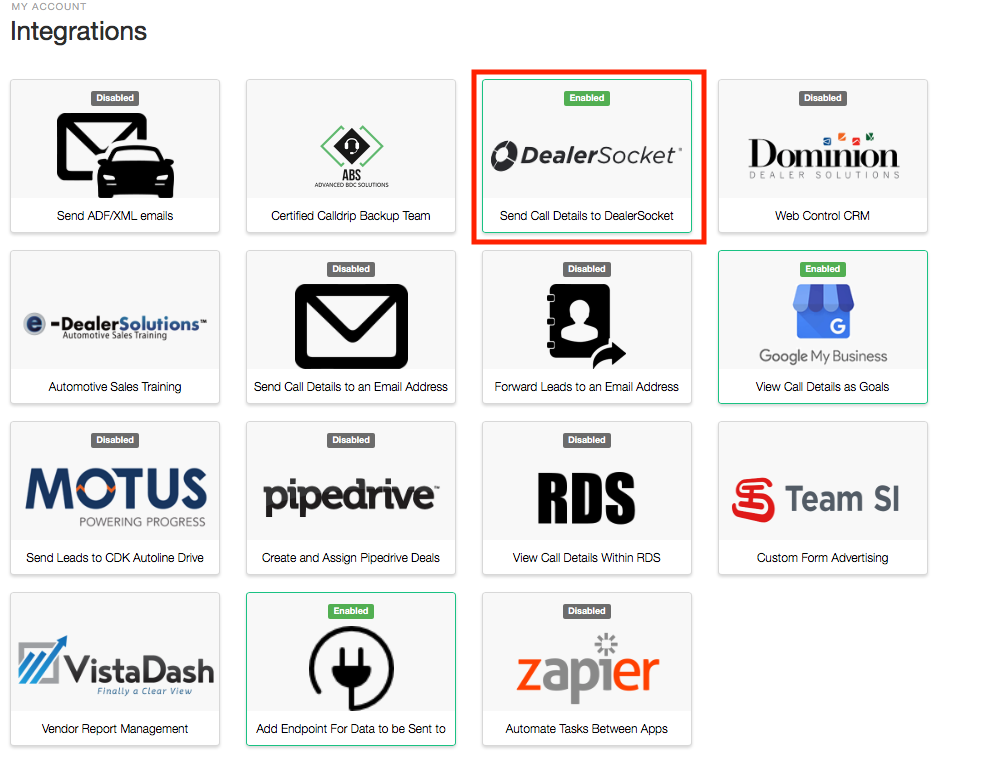The width and height of the screenshot is (997, 767).
Task: Click the MOTUS Powering Progress logo
Action: click(x=116, y=497)
